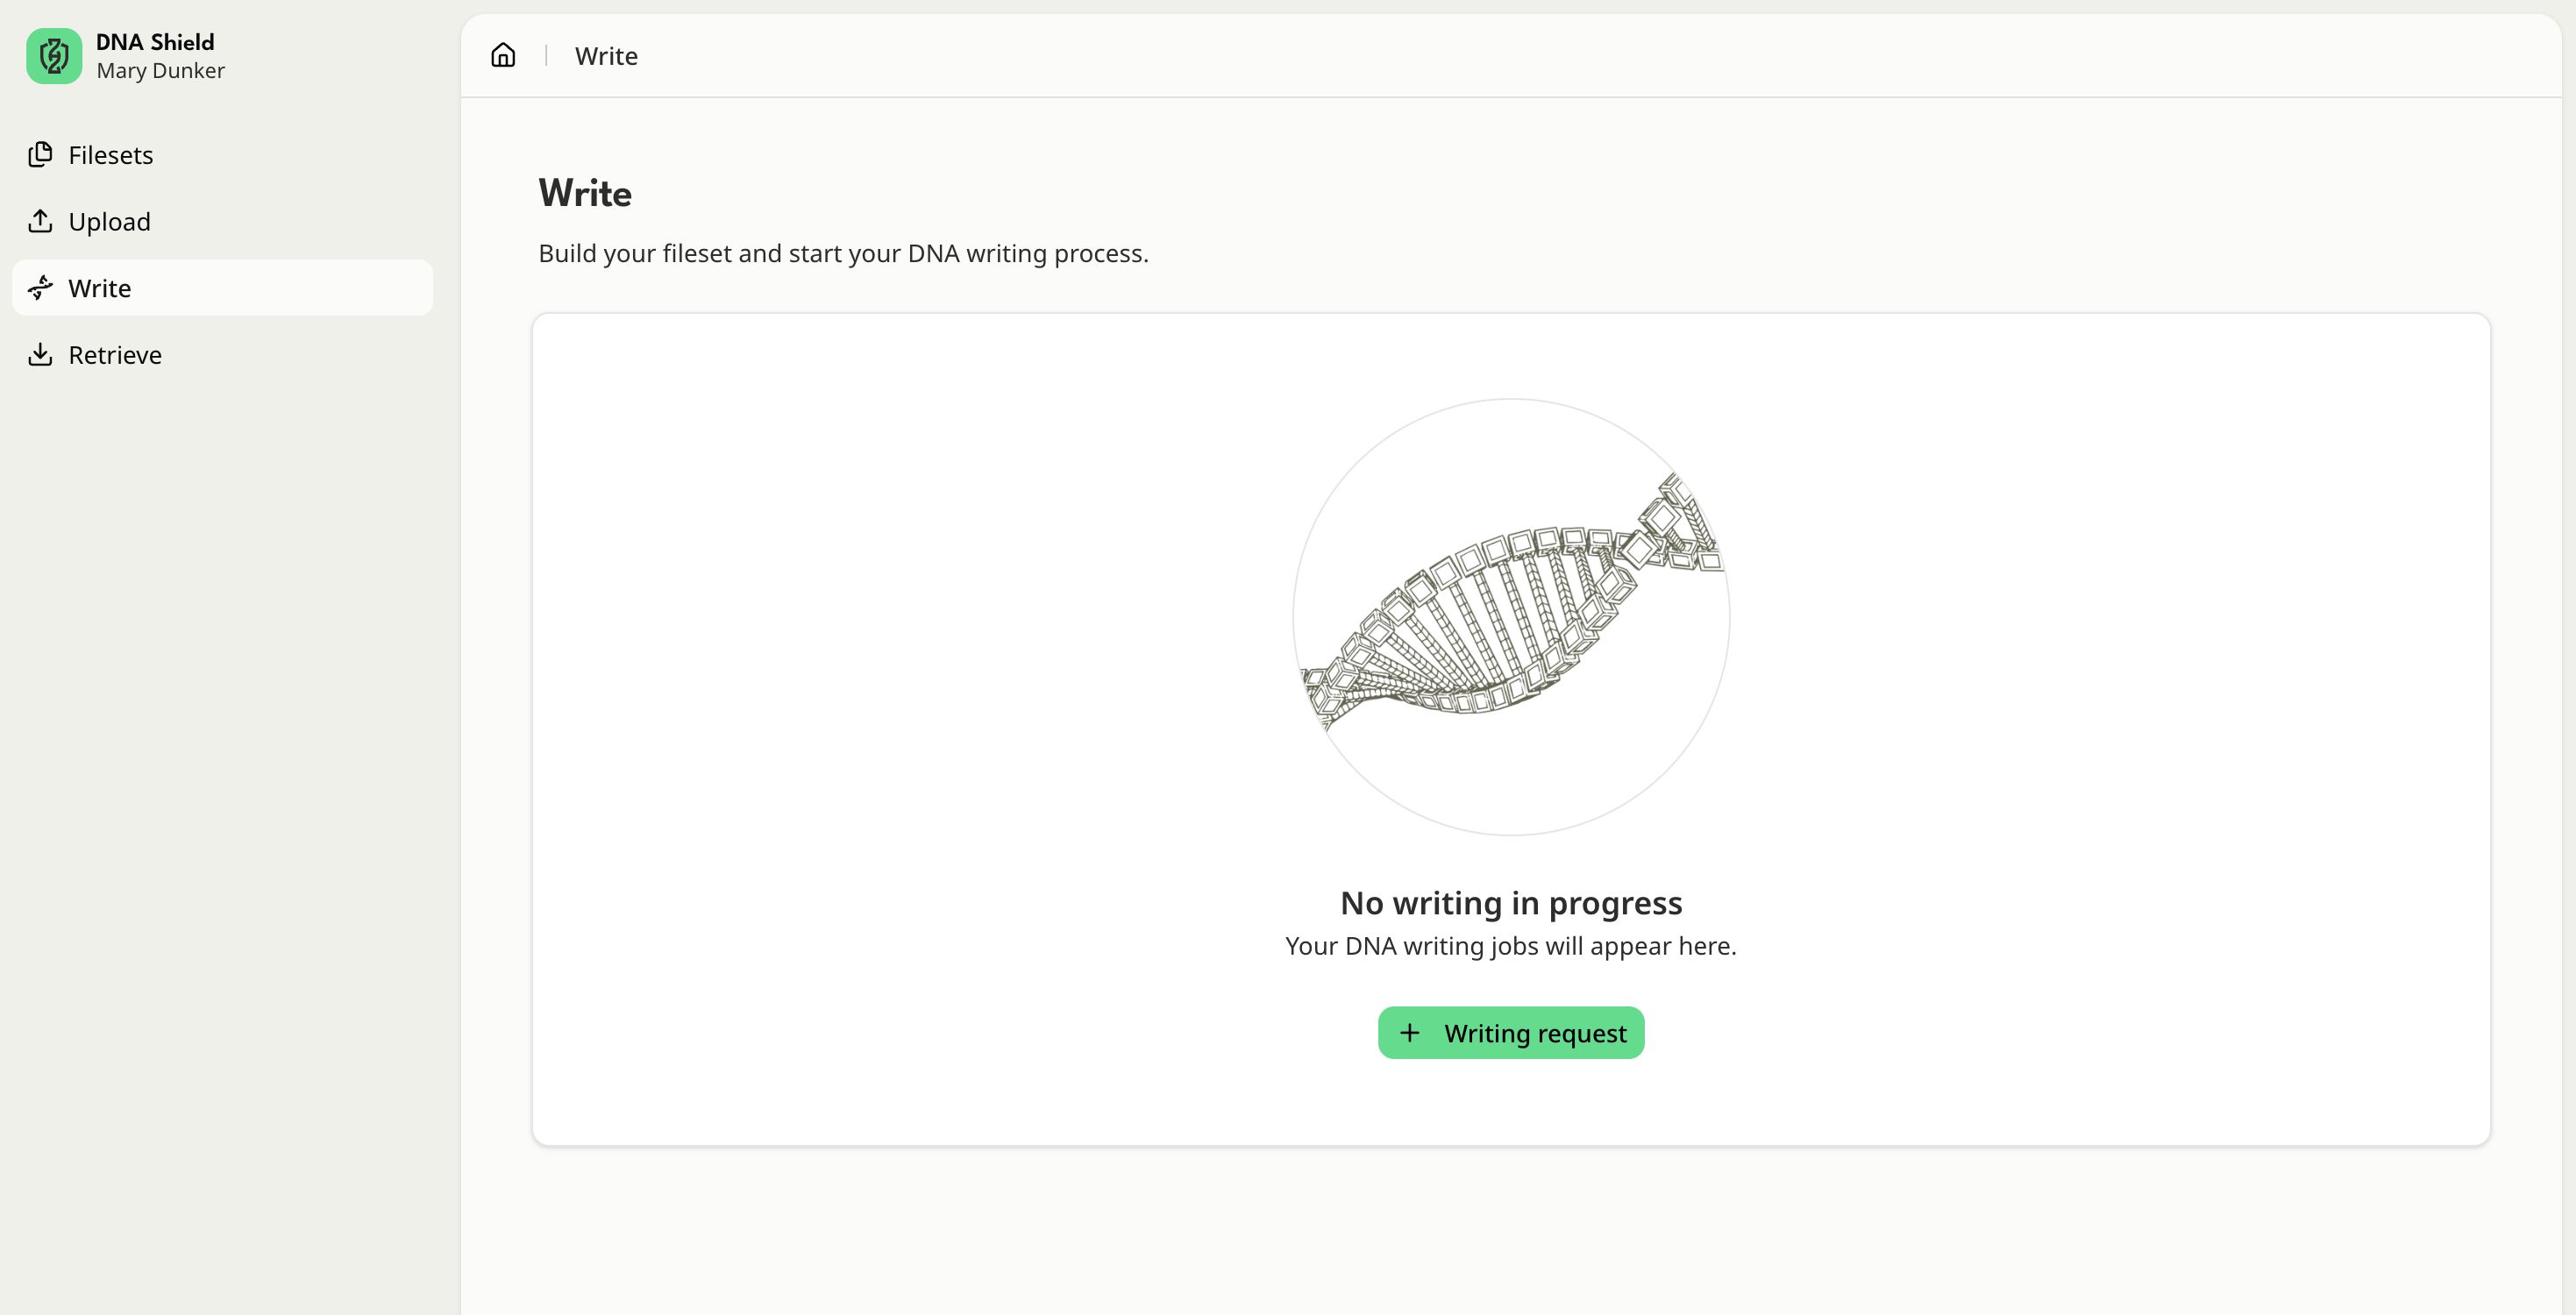
Task: Click "Build your fileset" description text
Action: (x=843, y=253)
